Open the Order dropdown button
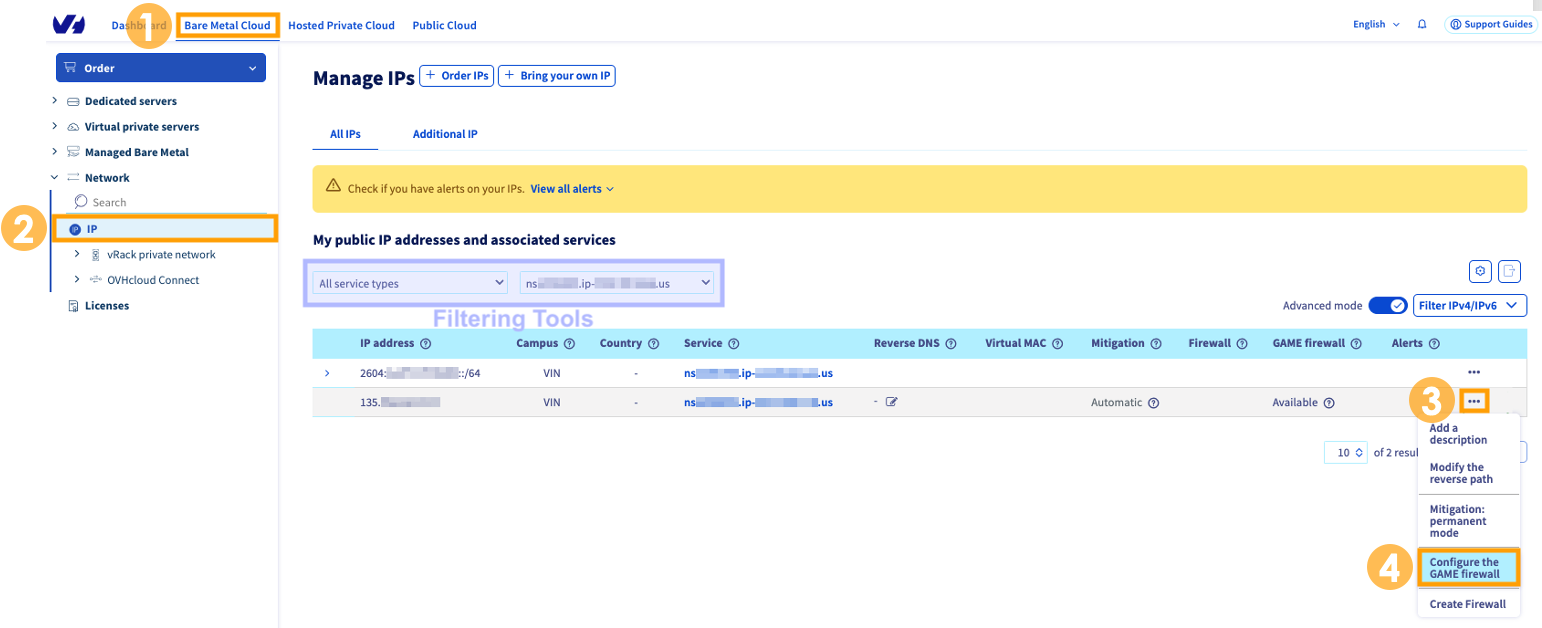Screen dimensions: 1542x628 coord(161,68)
